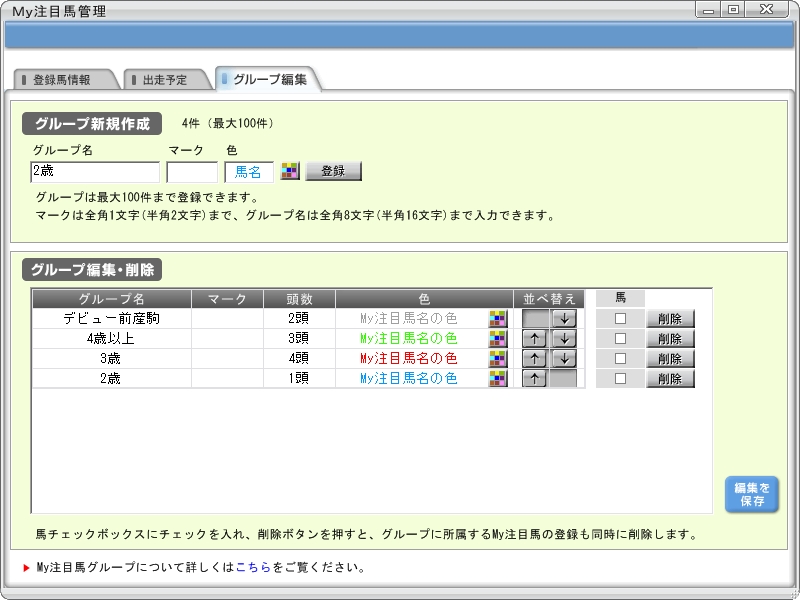Image resolution: width=800 pixels, height=600 pixels.
Task: Click 頭数 column header
Action: [x=299, y=298]
